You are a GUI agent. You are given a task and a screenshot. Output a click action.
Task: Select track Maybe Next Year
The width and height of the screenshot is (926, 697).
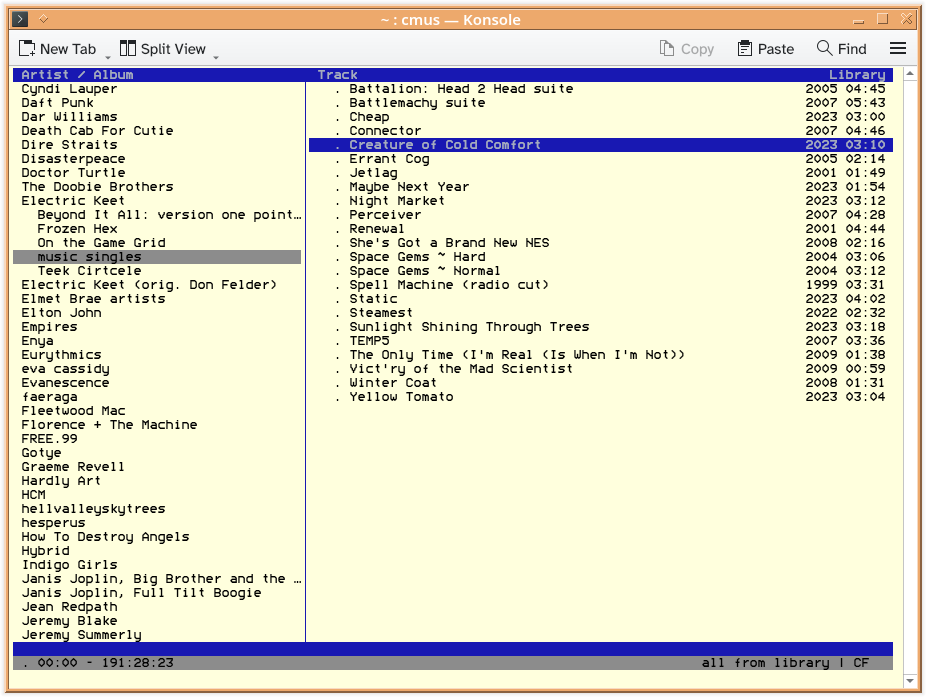click(x=601, y=187)
